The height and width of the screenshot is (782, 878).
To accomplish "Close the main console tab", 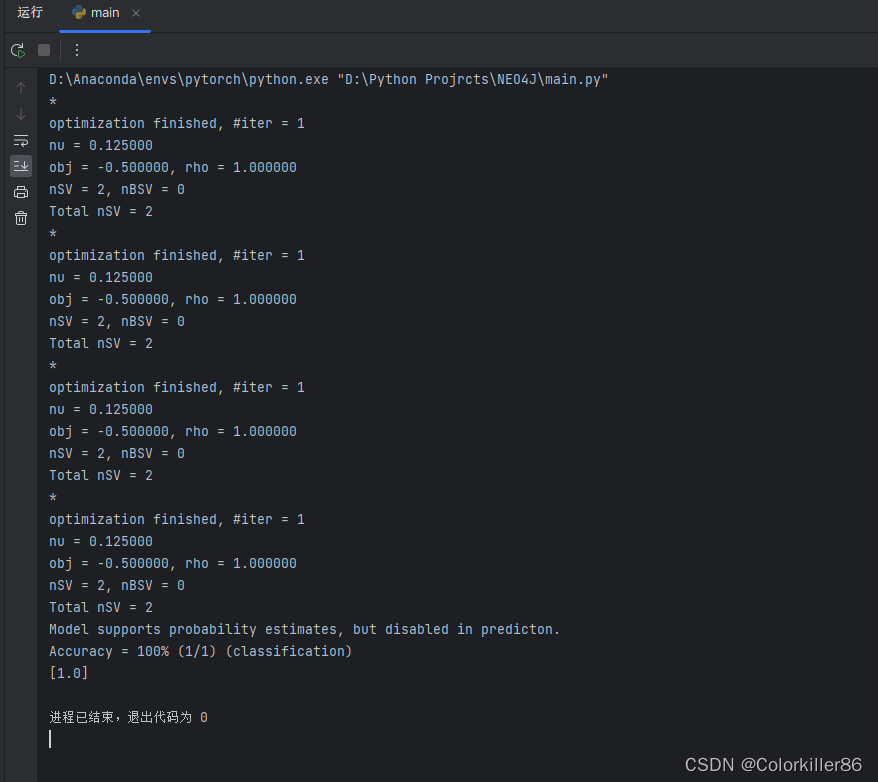I will 136,13.
